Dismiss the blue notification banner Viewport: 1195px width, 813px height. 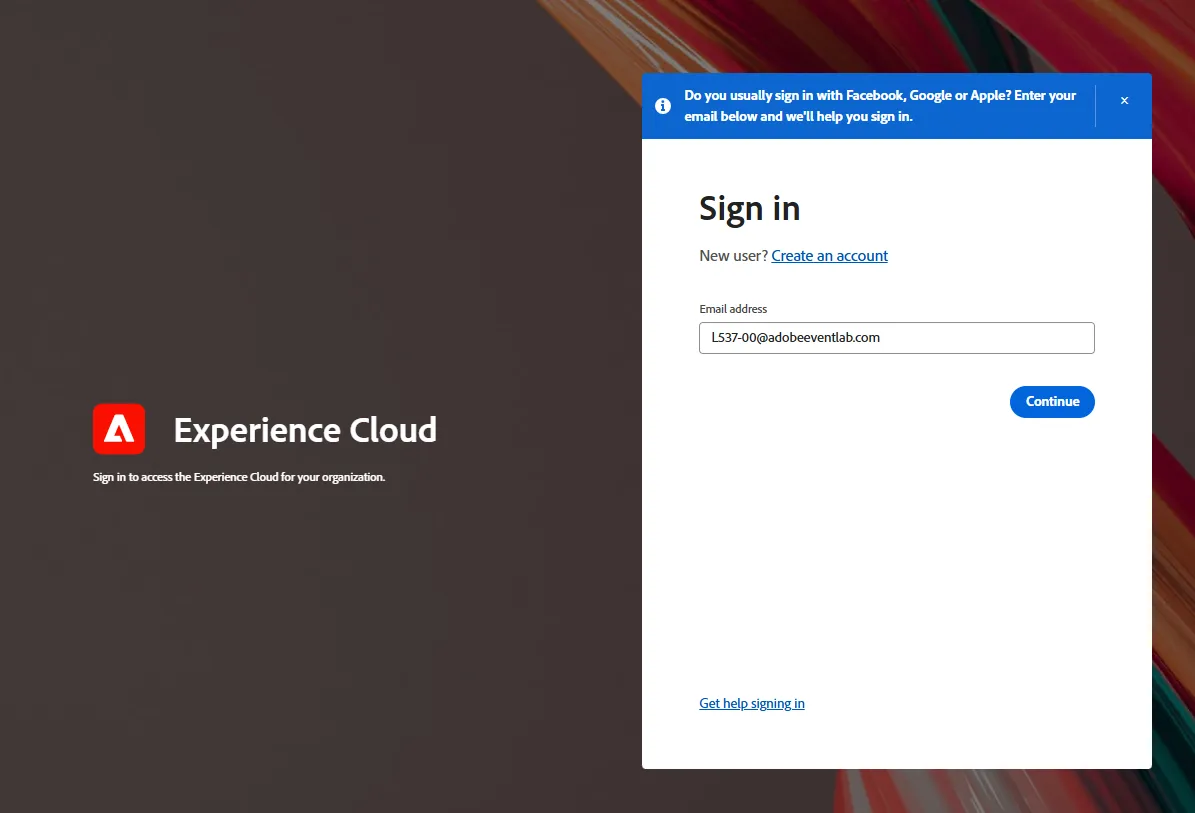(1124, 101)
